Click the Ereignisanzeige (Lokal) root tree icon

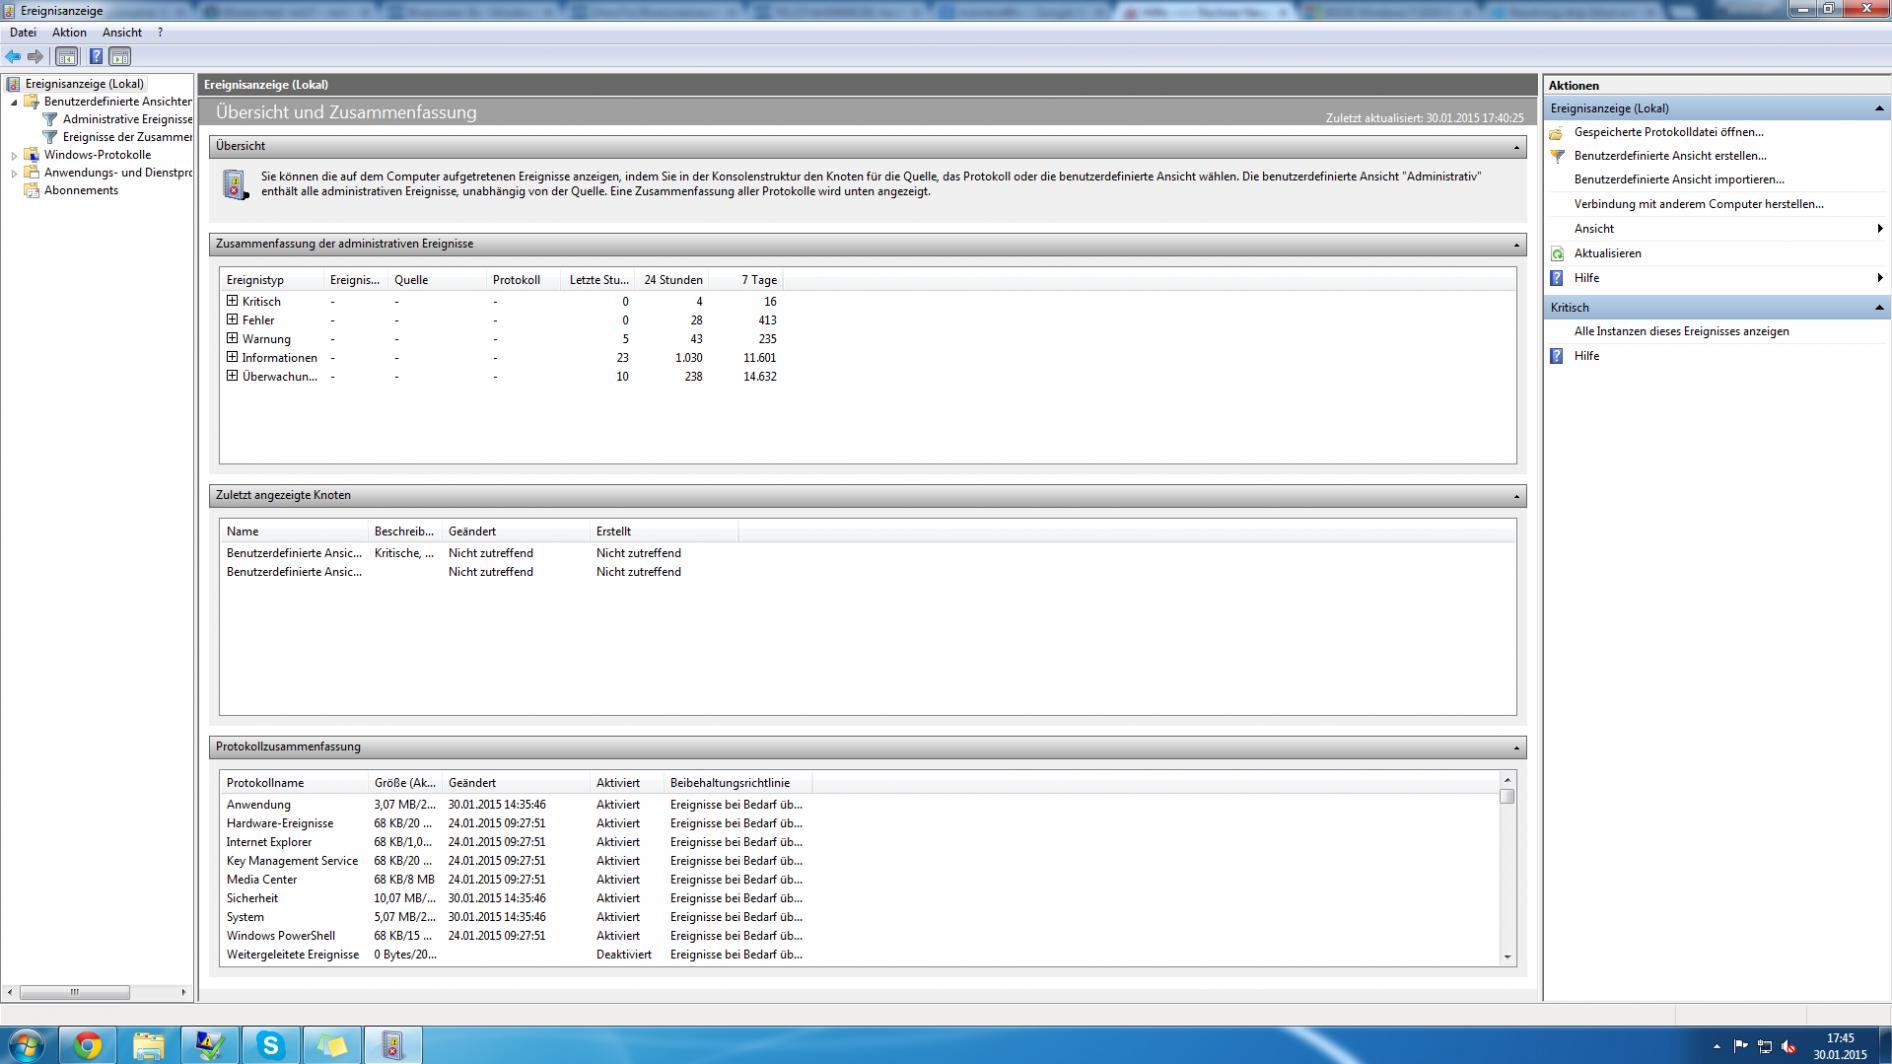coord(13,84)
